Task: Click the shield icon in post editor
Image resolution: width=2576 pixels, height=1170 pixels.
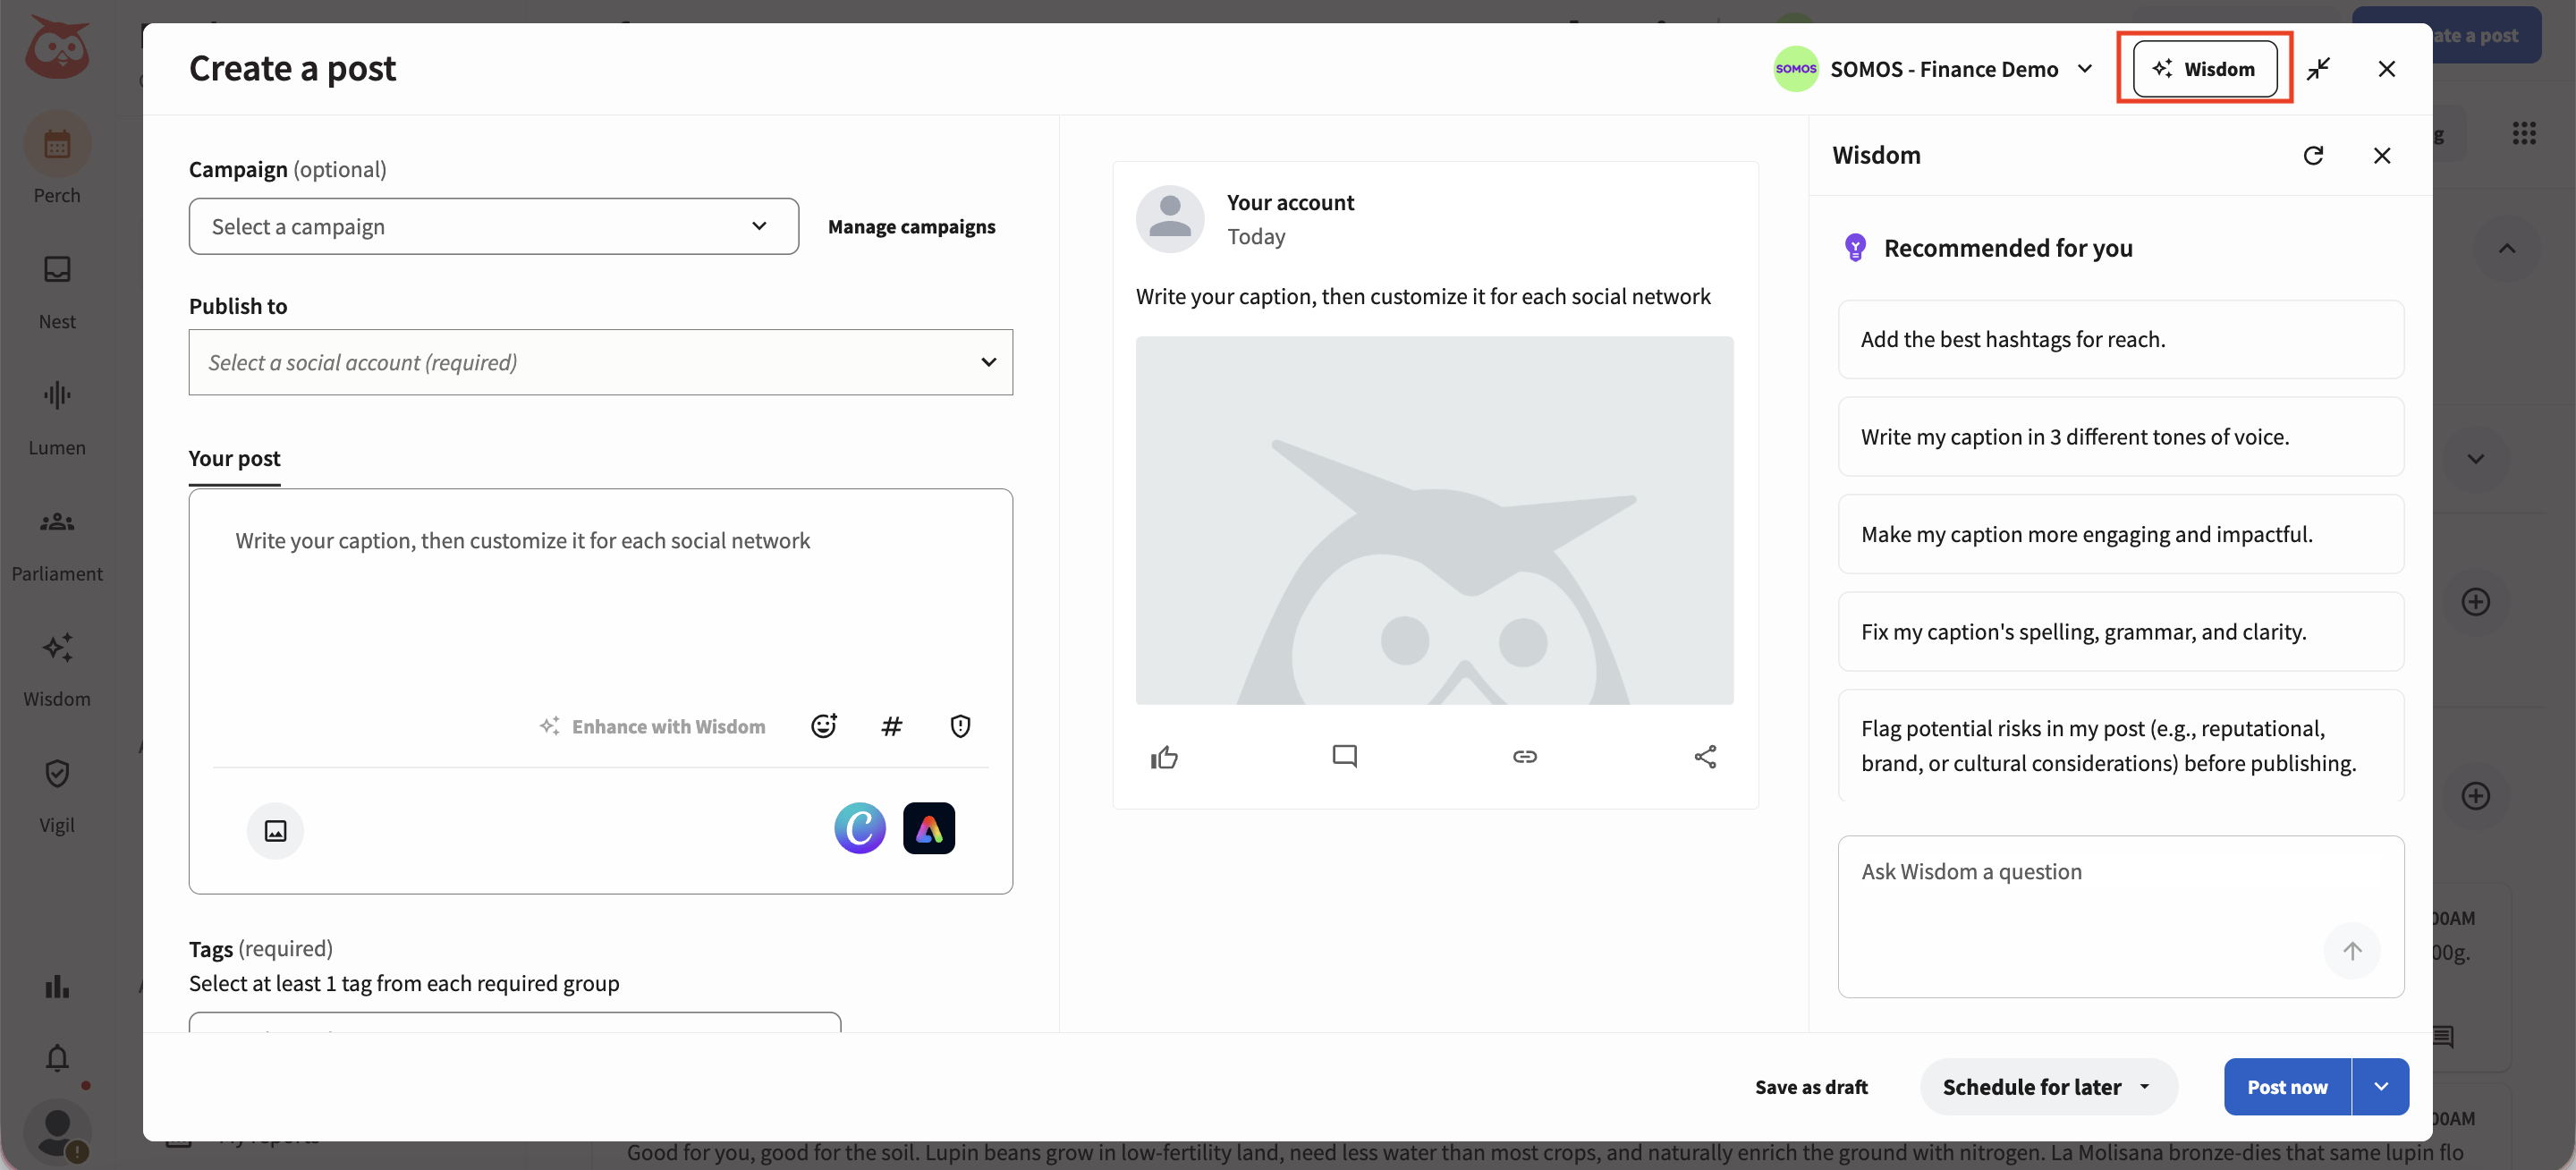Action: [960, 726]
